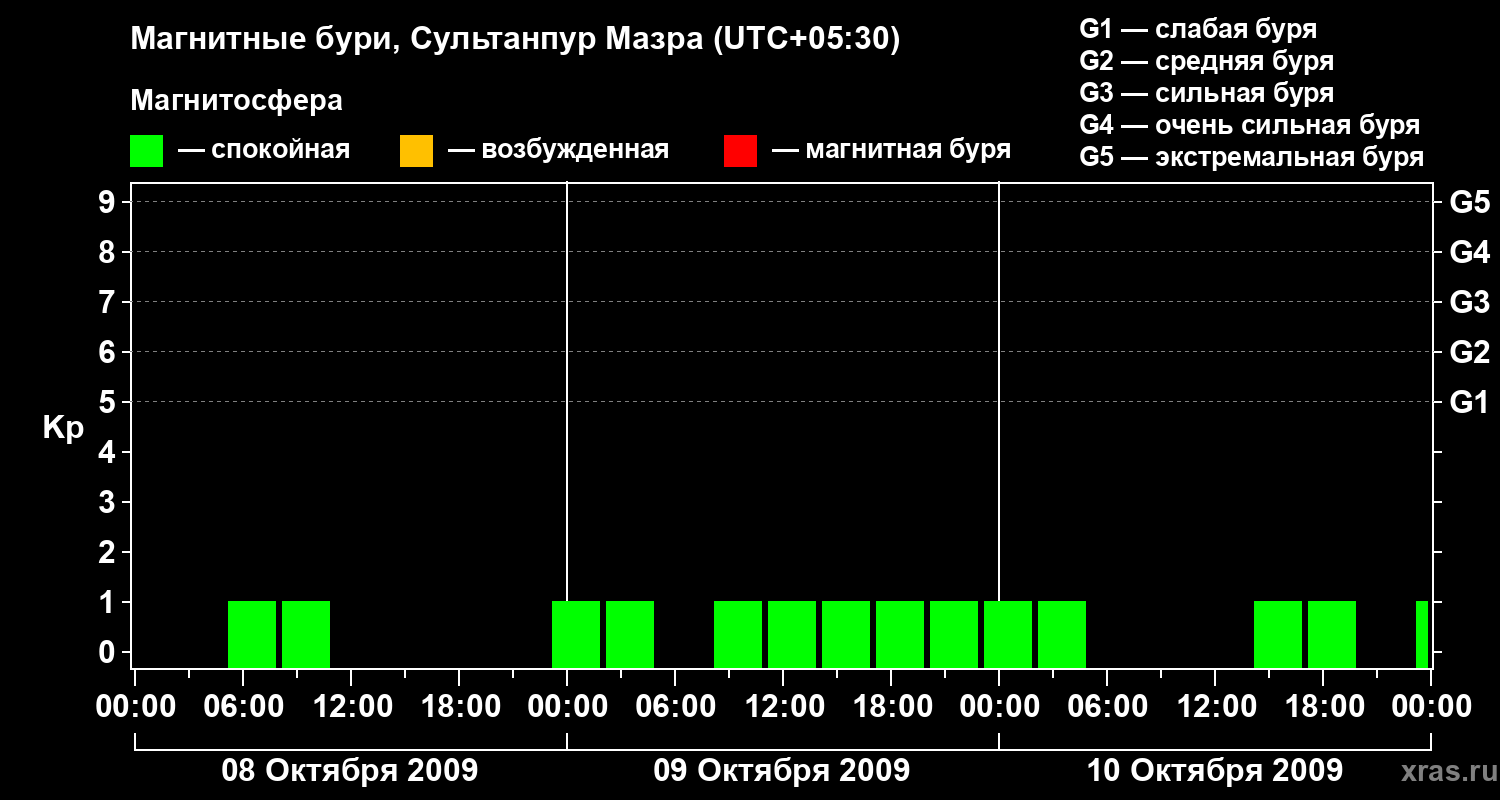Select the '10 Октября 2009' date label
The width and height of the screenshot is (1500, 800).
tap(1214, 771)
